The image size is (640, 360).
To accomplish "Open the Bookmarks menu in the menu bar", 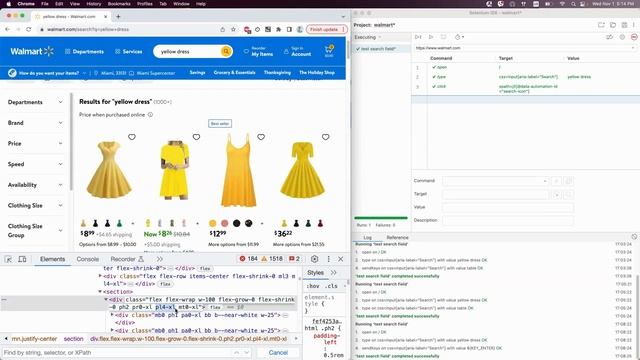I will (x=119, y=4).
